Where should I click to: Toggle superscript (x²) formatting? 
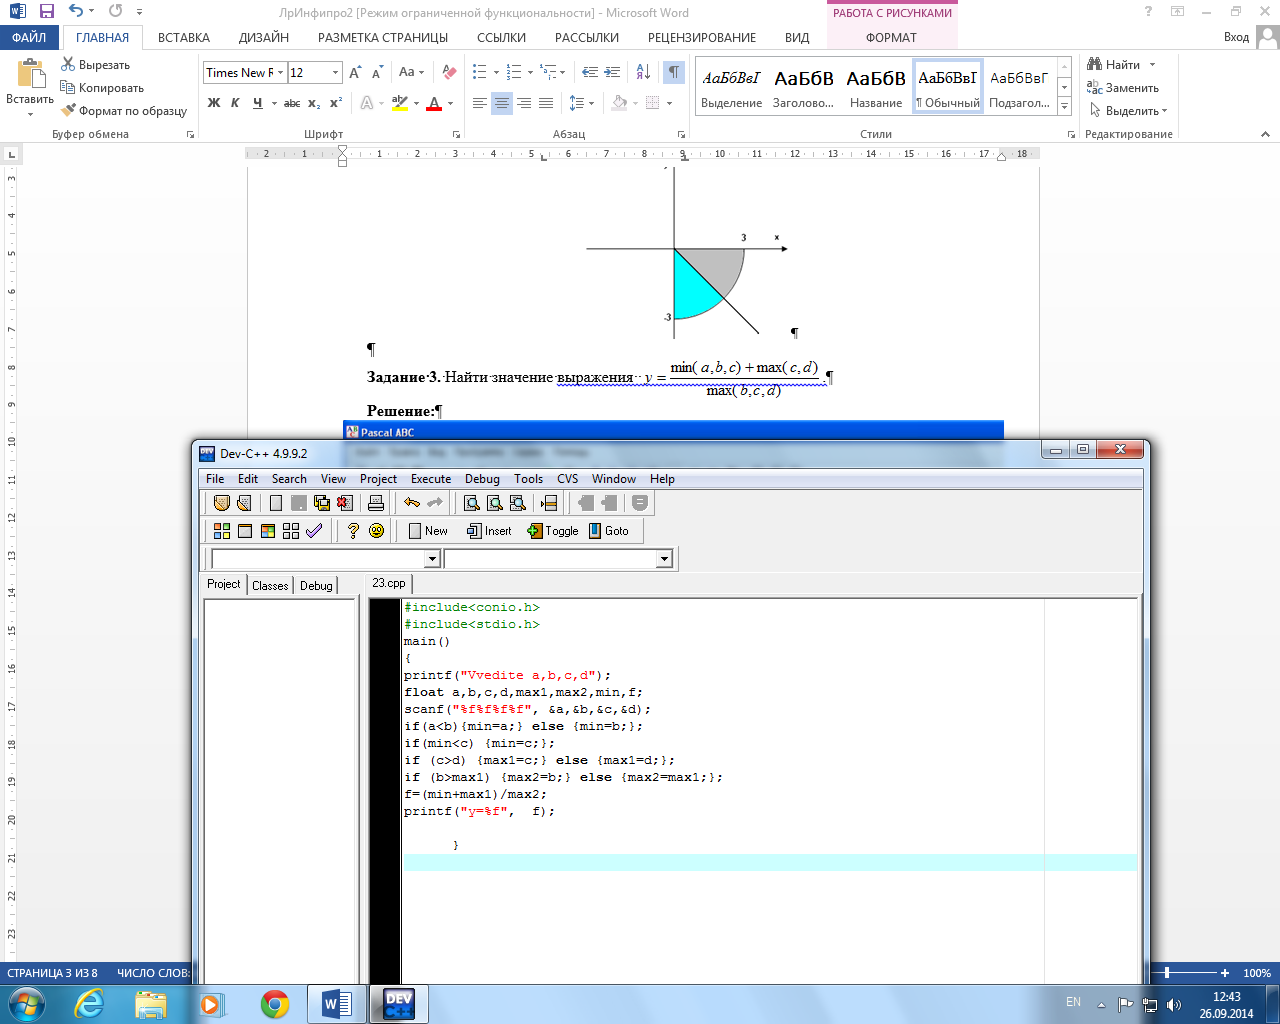(336, 103)
